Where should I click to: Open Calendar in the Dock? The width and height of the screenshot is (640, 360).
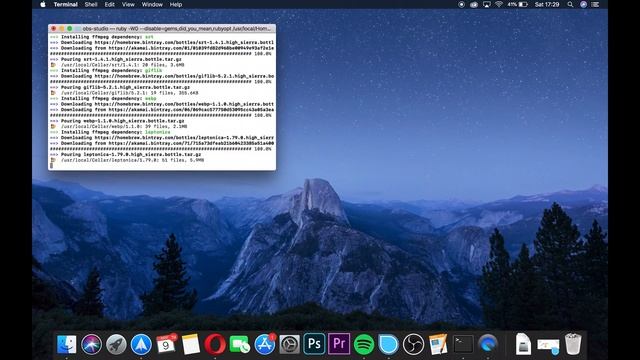(x=166, y=344)
